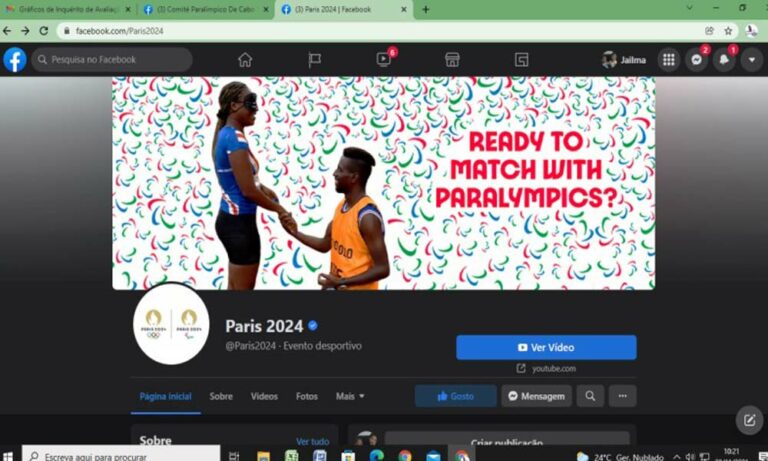This screenshot has height=461, width=768.
Task: Open the Chrome profile avatar icon
Action: click(751, 31)
